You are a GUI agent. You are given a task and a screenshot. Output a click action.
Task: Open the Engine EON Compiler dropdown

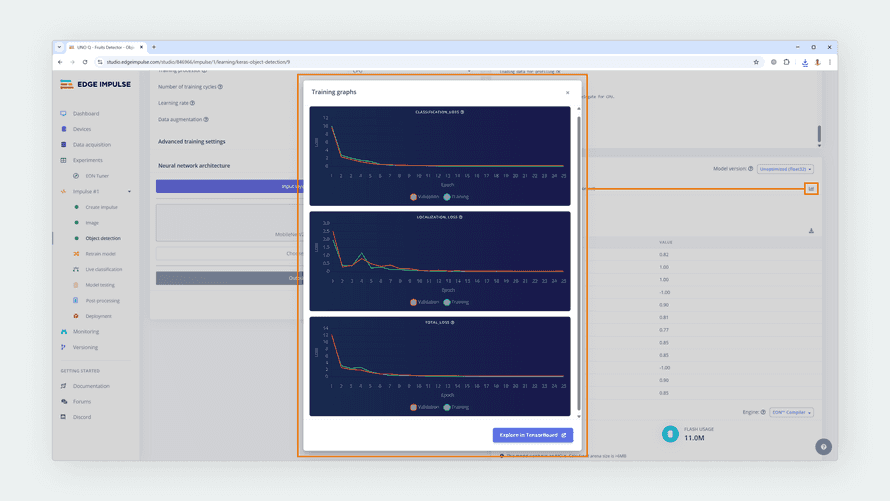(x=791, y=412)
